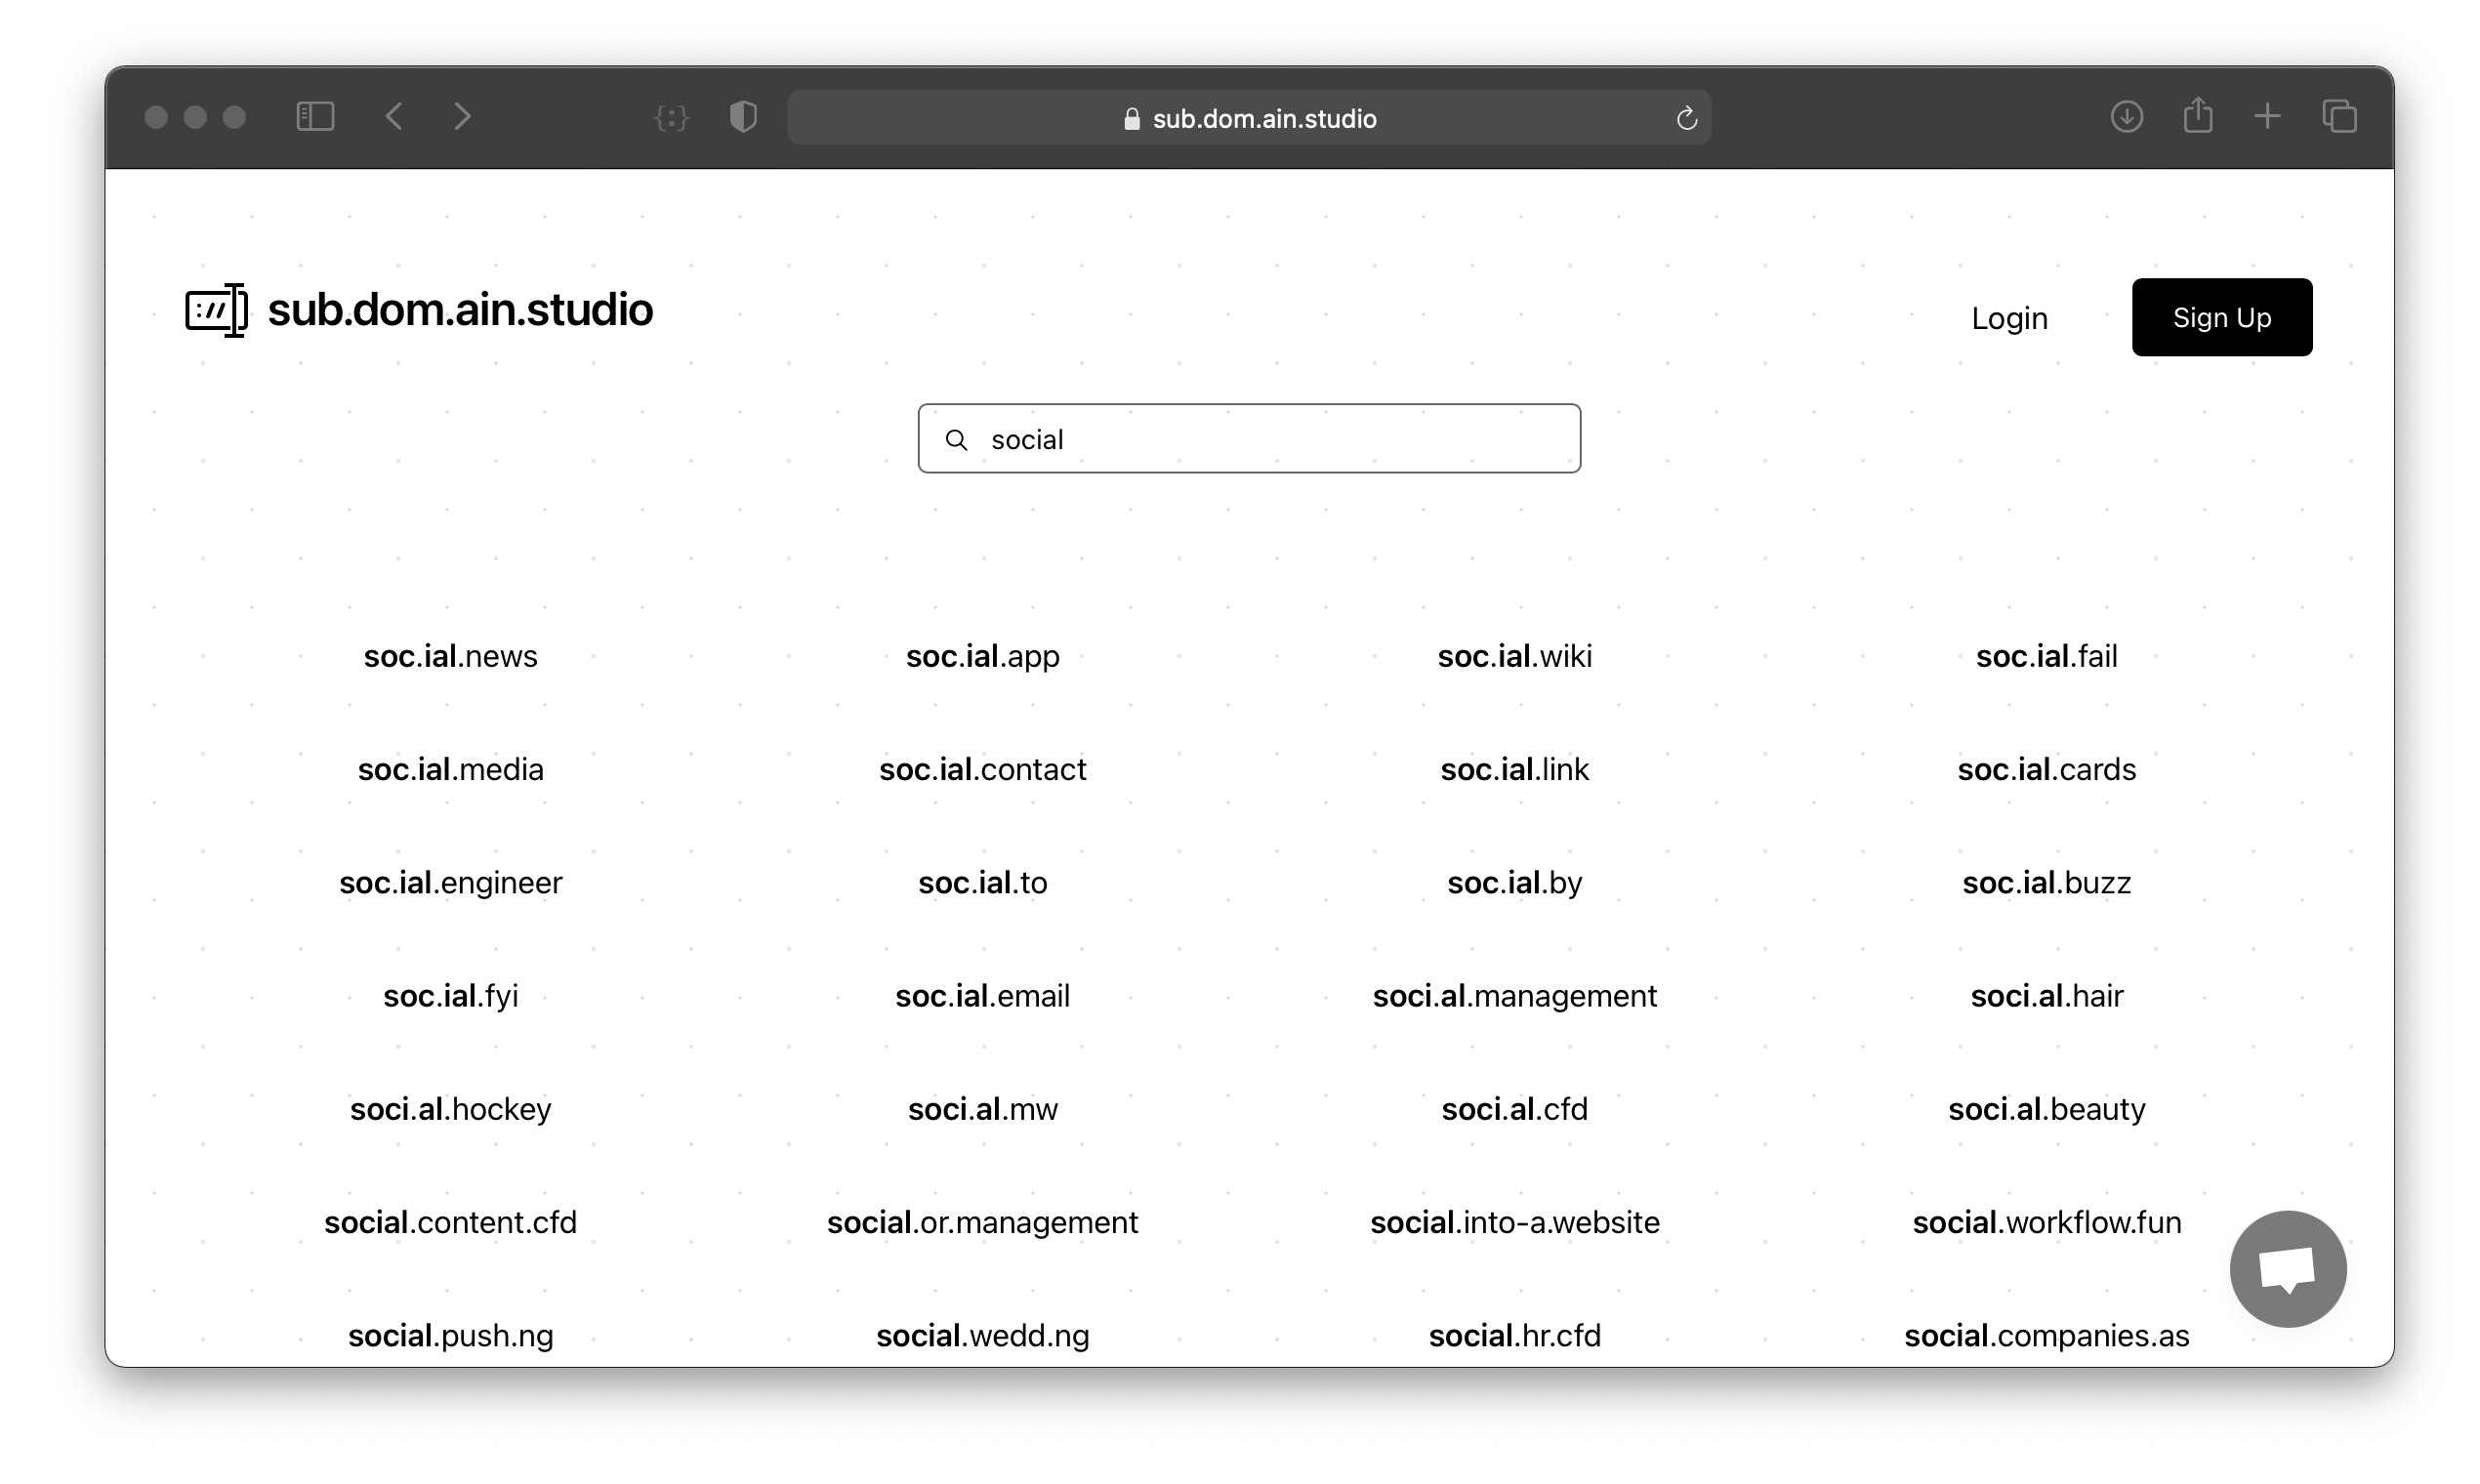Reload the page via the refresh icon

pyautogui.click(x=1686, y=119)
